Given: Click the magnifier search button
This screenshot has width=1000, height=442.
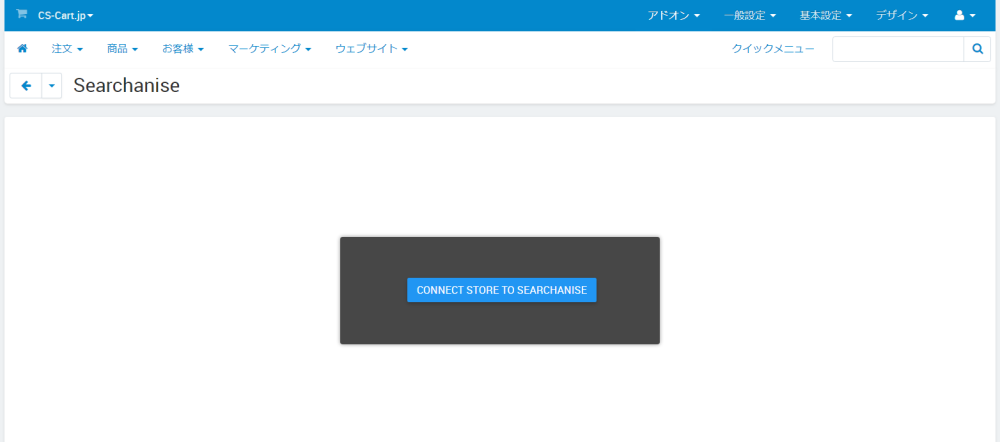Looking at the screenshot, I should point(977,48).
